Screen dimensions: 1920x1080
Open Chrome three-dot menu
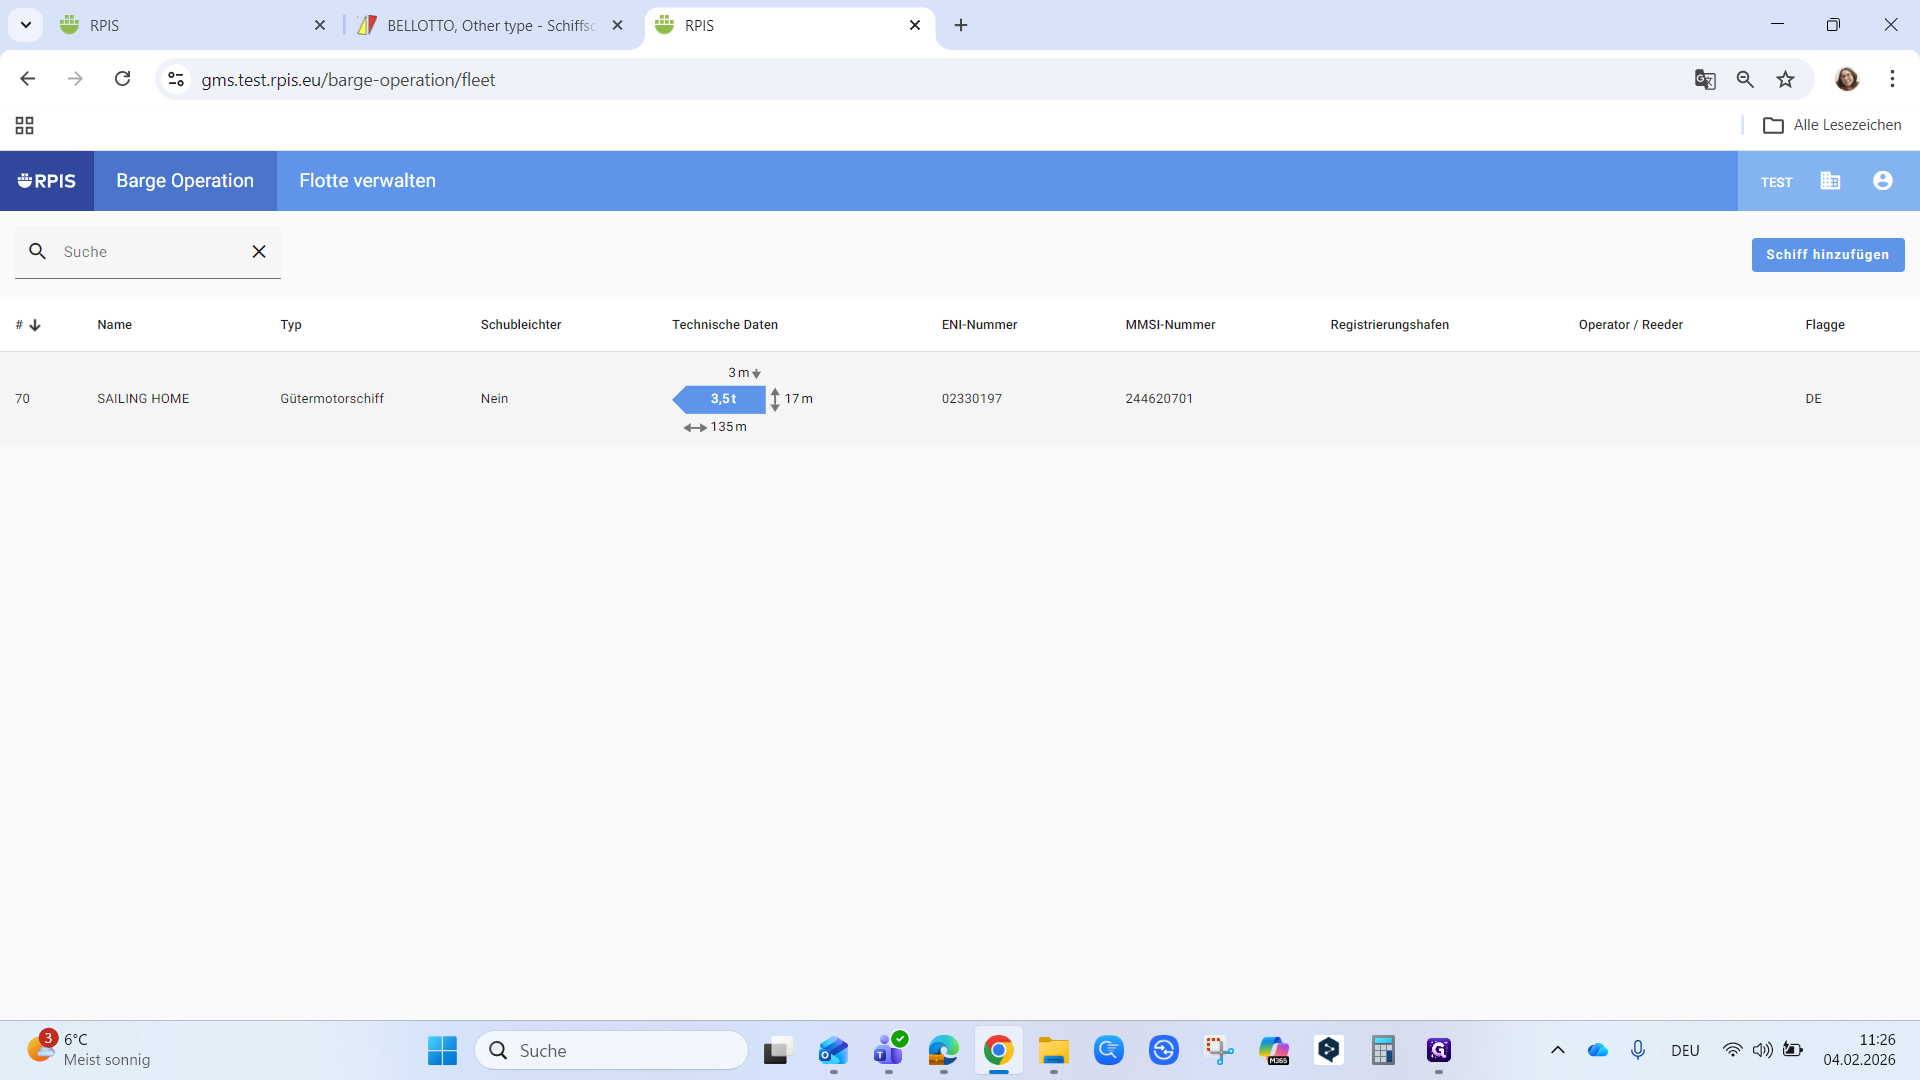coord(1892,80)
